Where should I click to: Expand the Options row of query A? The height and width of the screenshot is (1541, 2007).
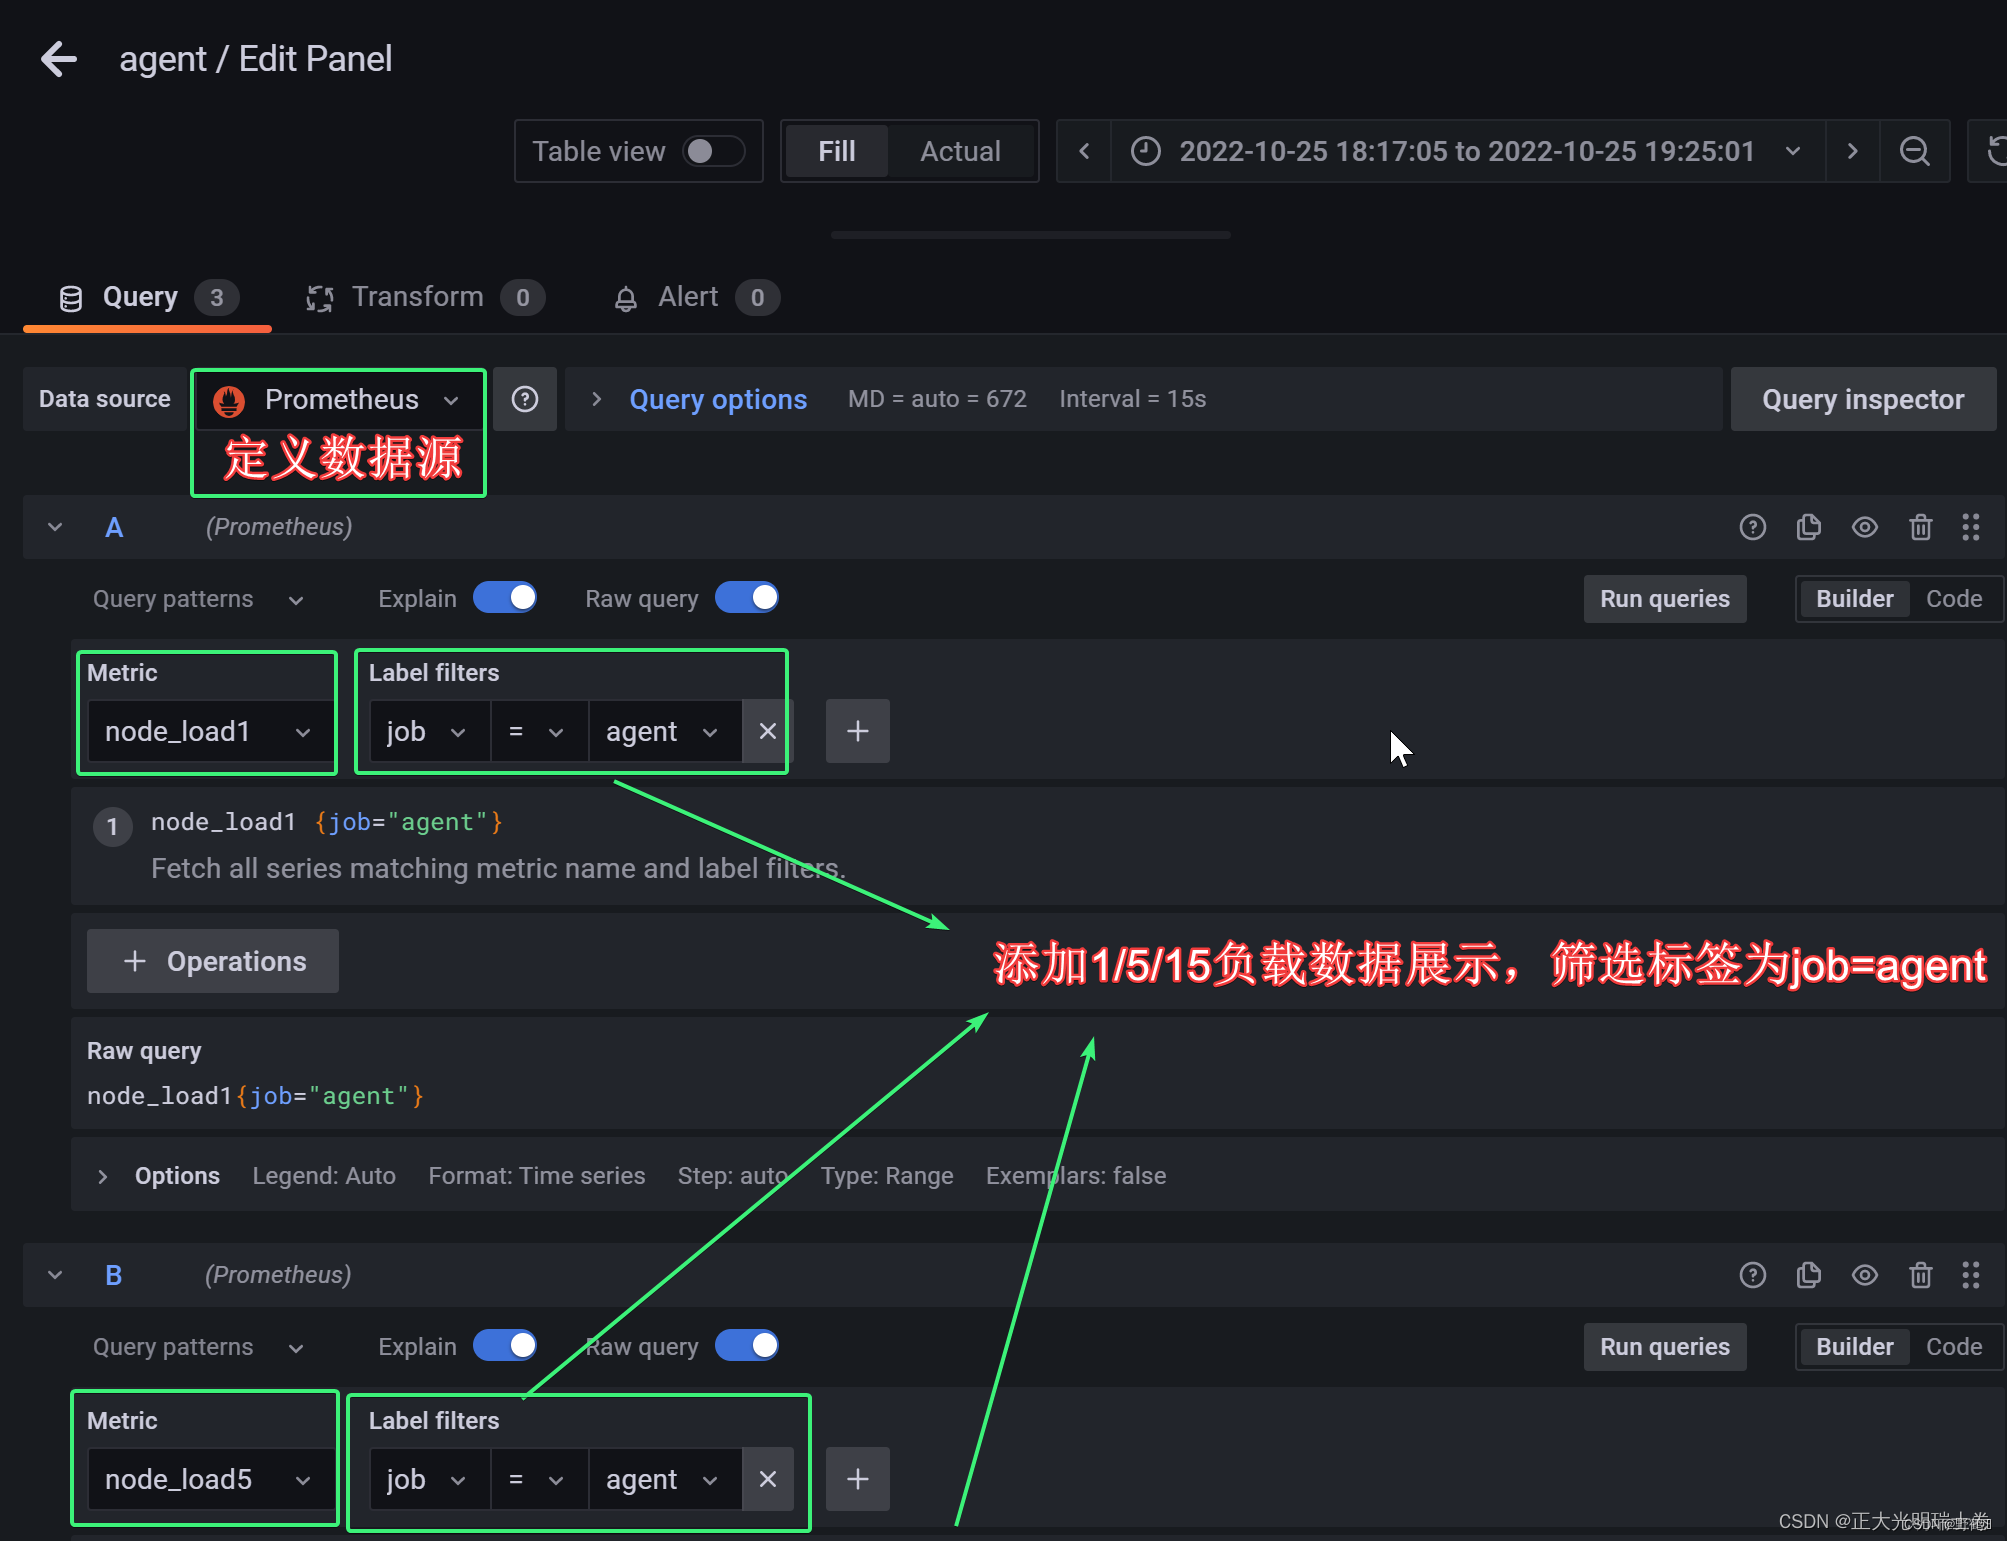(x=103, y=1176)
